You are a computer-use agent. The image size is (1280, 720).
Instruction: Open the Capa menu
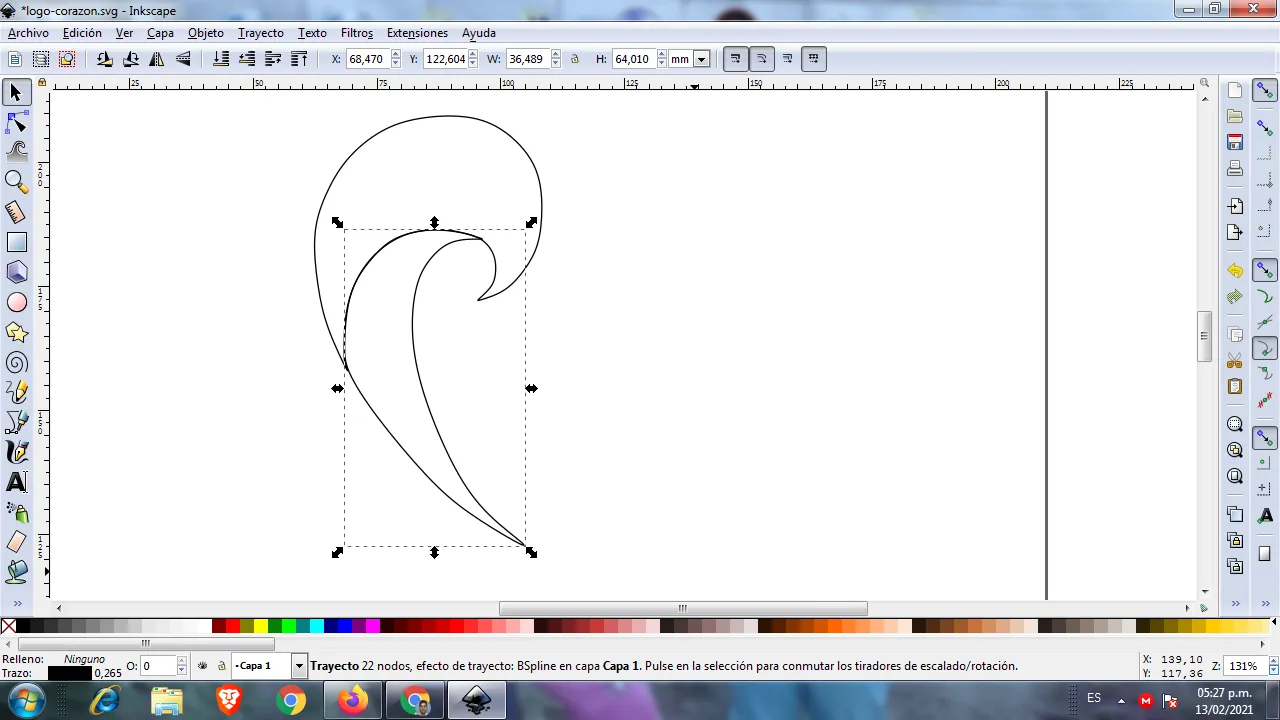click(x=160, y=33)
